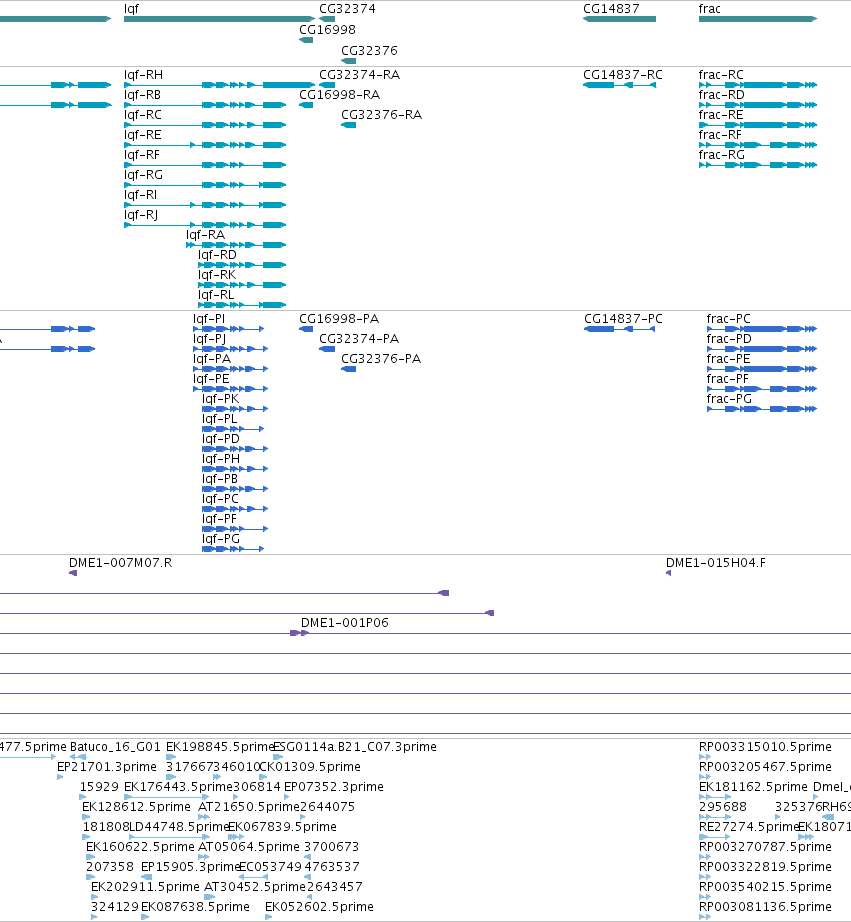Open the DME1-001P06 clone feature

[345, 623]
